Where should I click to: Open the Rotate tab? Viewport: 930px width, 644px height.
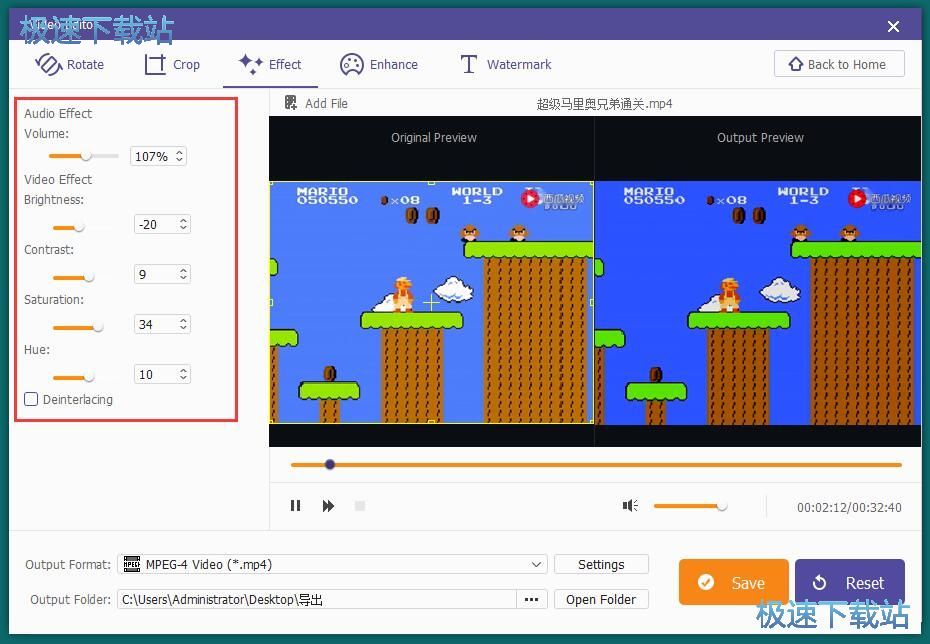69,64
